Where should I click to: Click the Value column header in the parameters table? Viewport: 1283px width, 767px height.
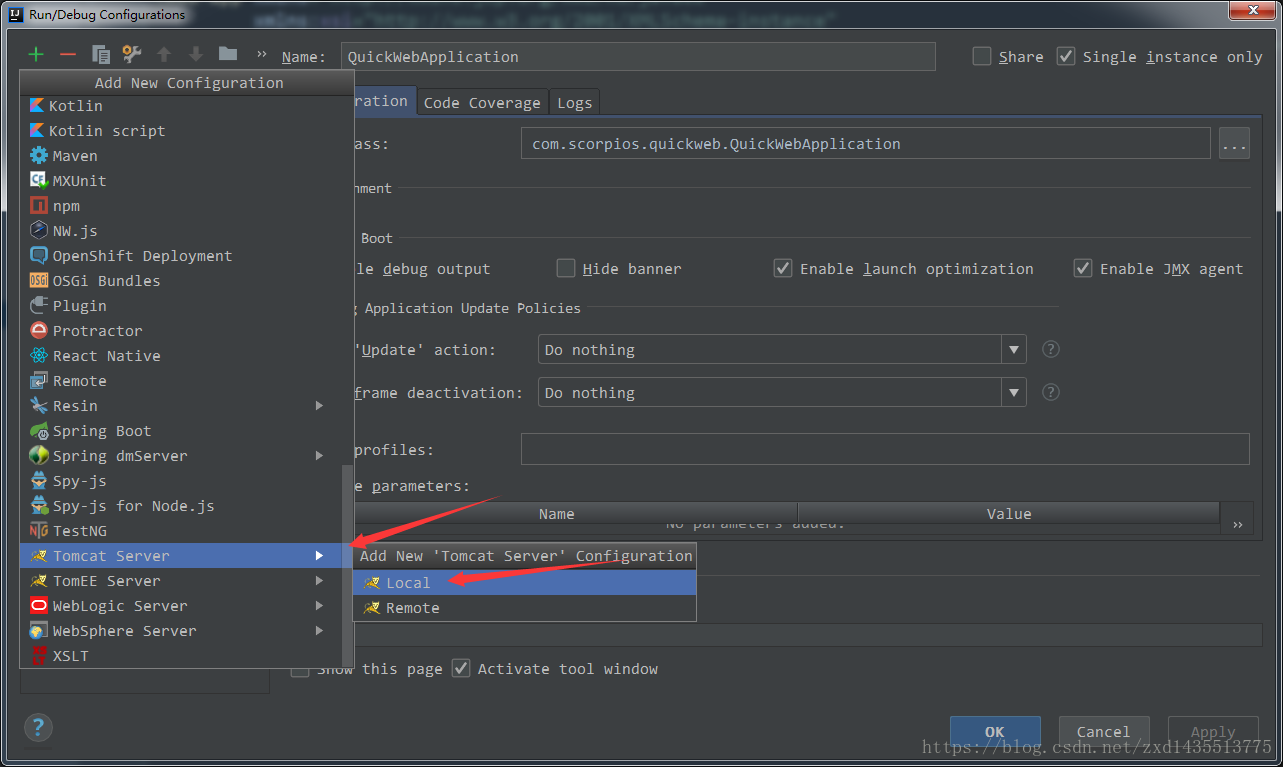click(x=1009, y=513)
